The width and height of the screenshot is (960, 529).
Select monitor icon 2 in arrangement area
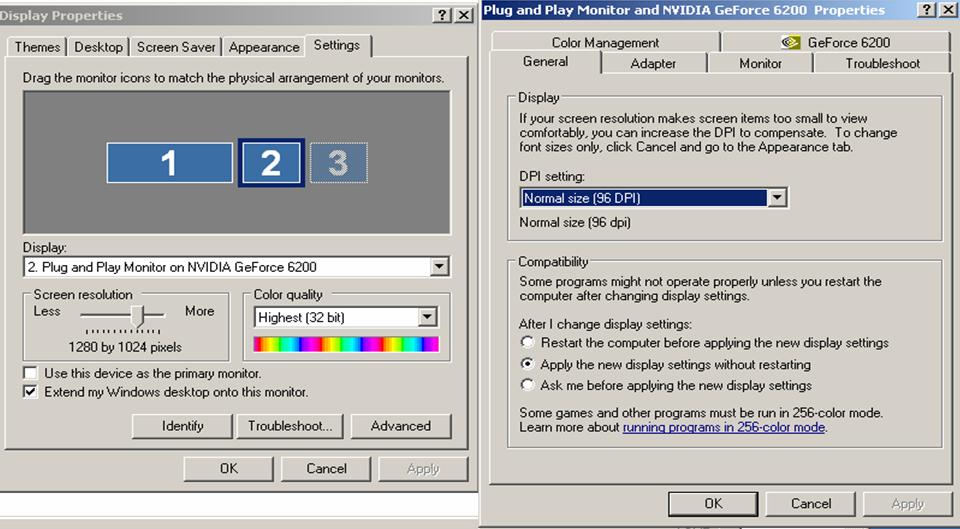point(271,163)
